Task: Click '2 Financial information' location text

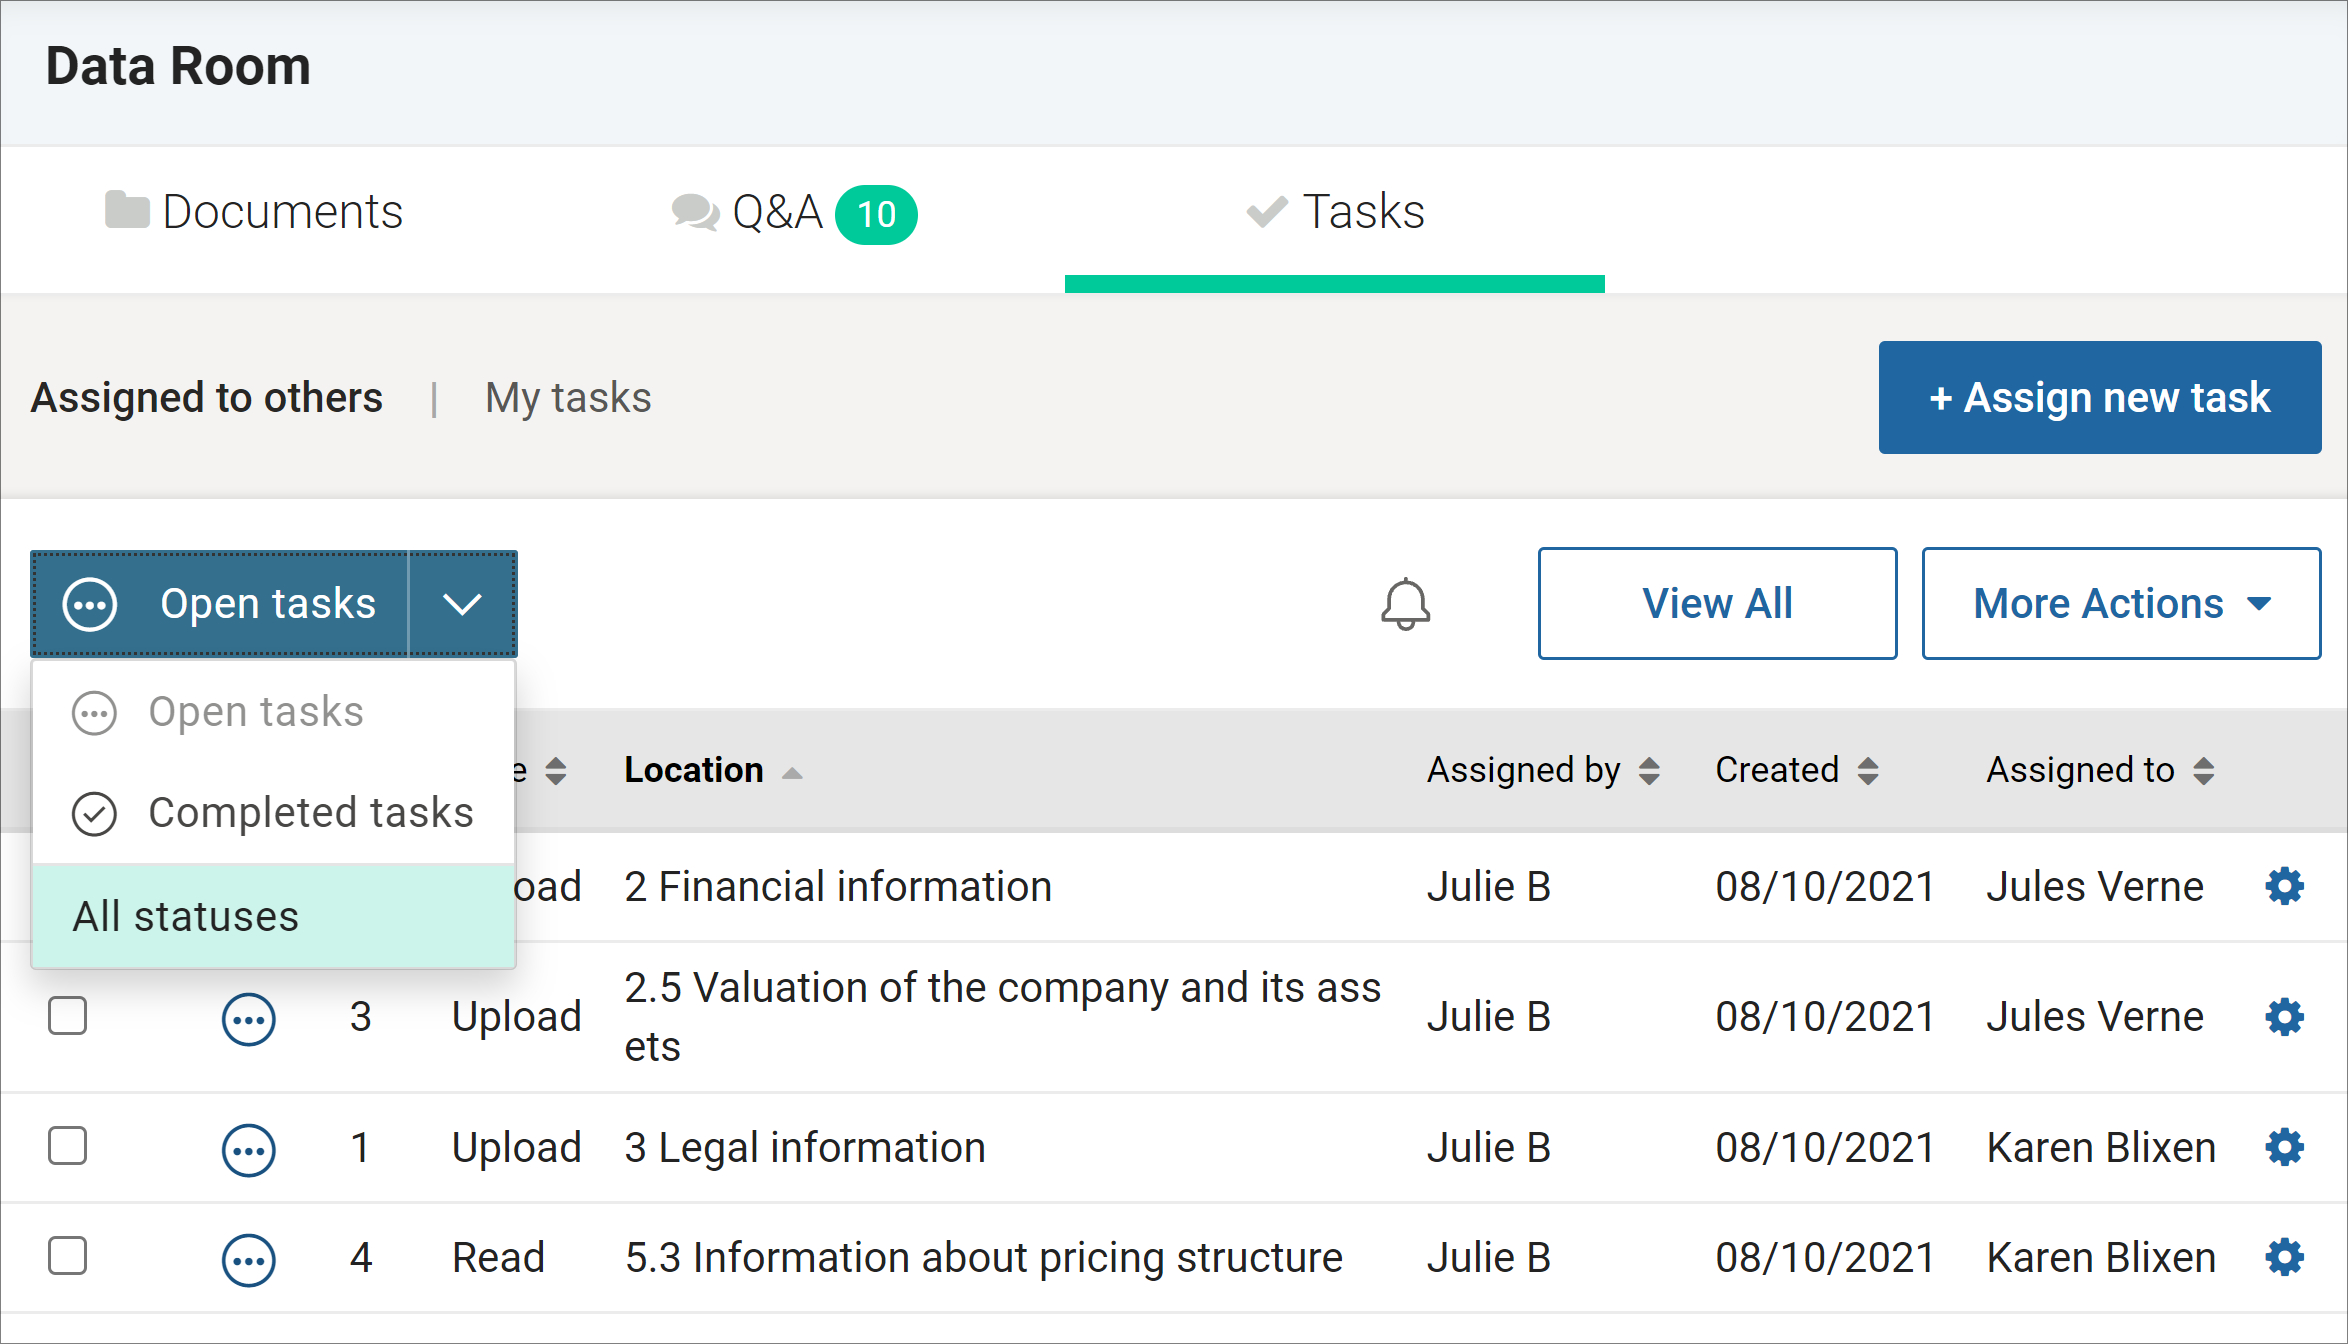Action: click(x=838, y=886)
